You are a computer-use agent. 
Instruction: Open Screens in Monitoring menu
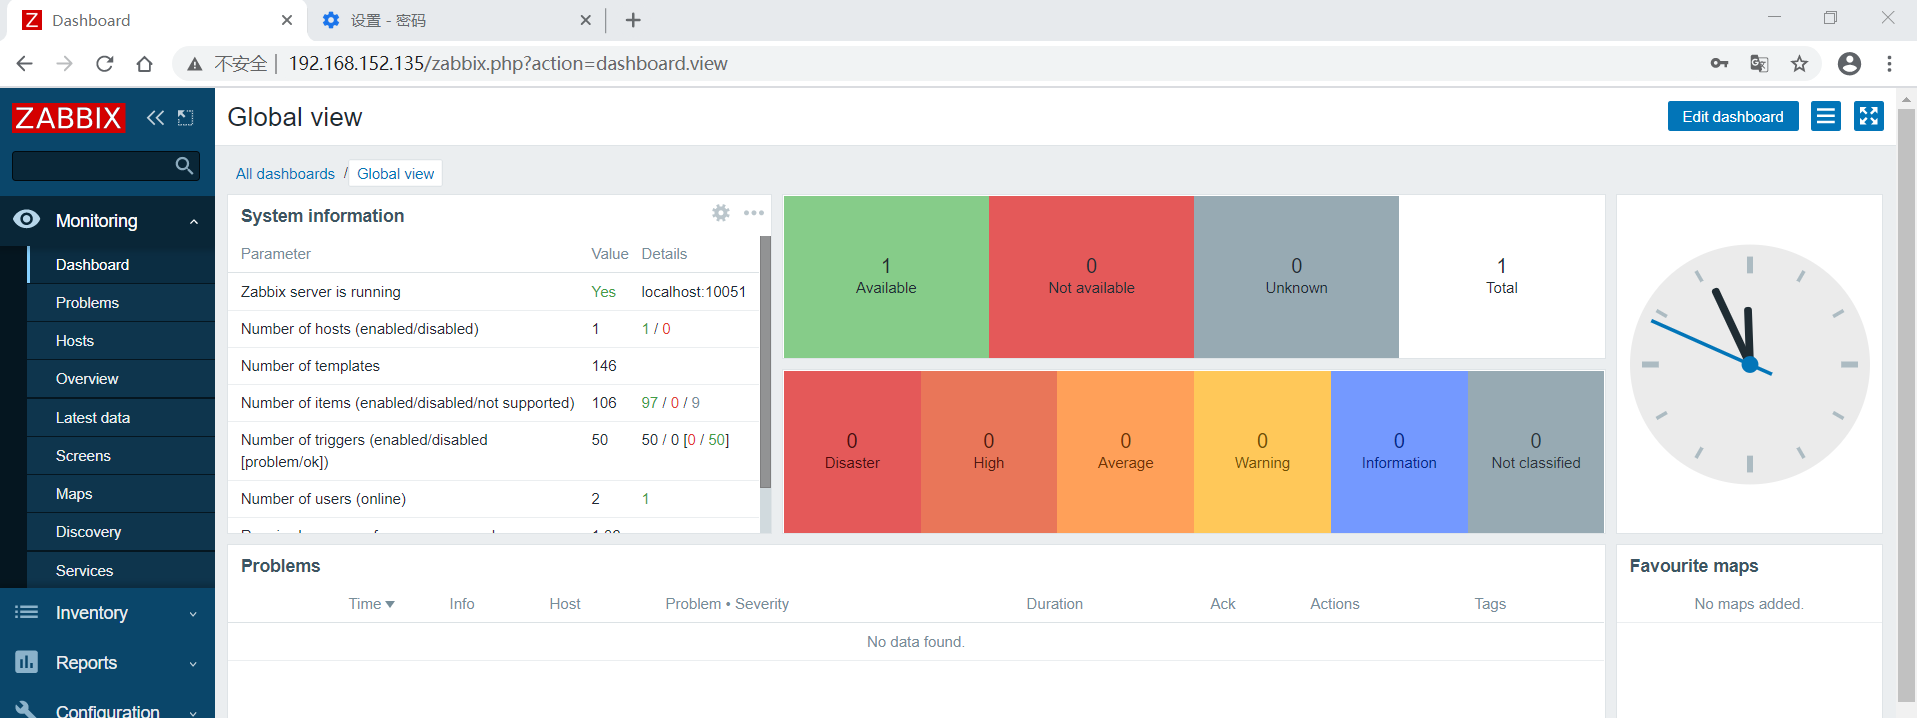[x=122, y=456]
